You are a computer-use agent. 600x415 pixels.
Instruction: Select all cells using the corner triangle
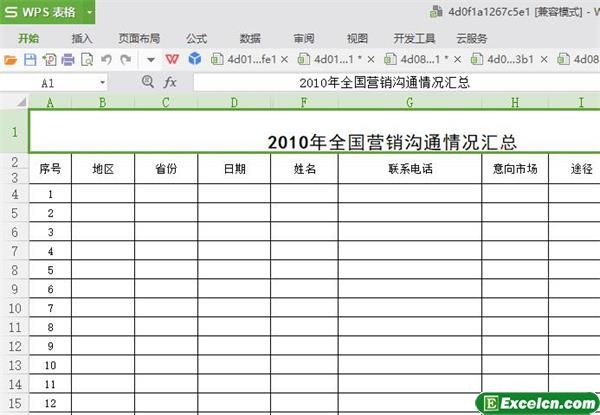21,102
